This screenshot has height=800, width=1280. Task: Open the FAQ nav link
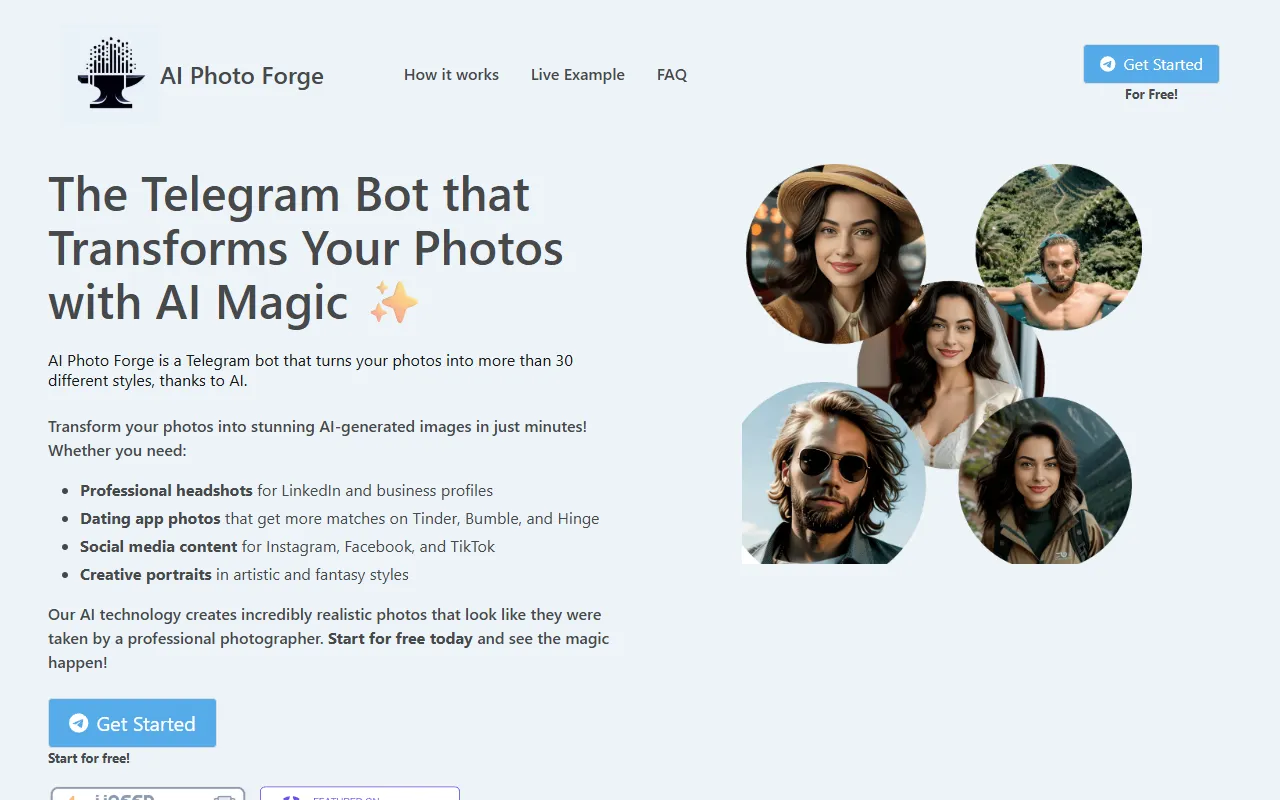coord(672,75)
